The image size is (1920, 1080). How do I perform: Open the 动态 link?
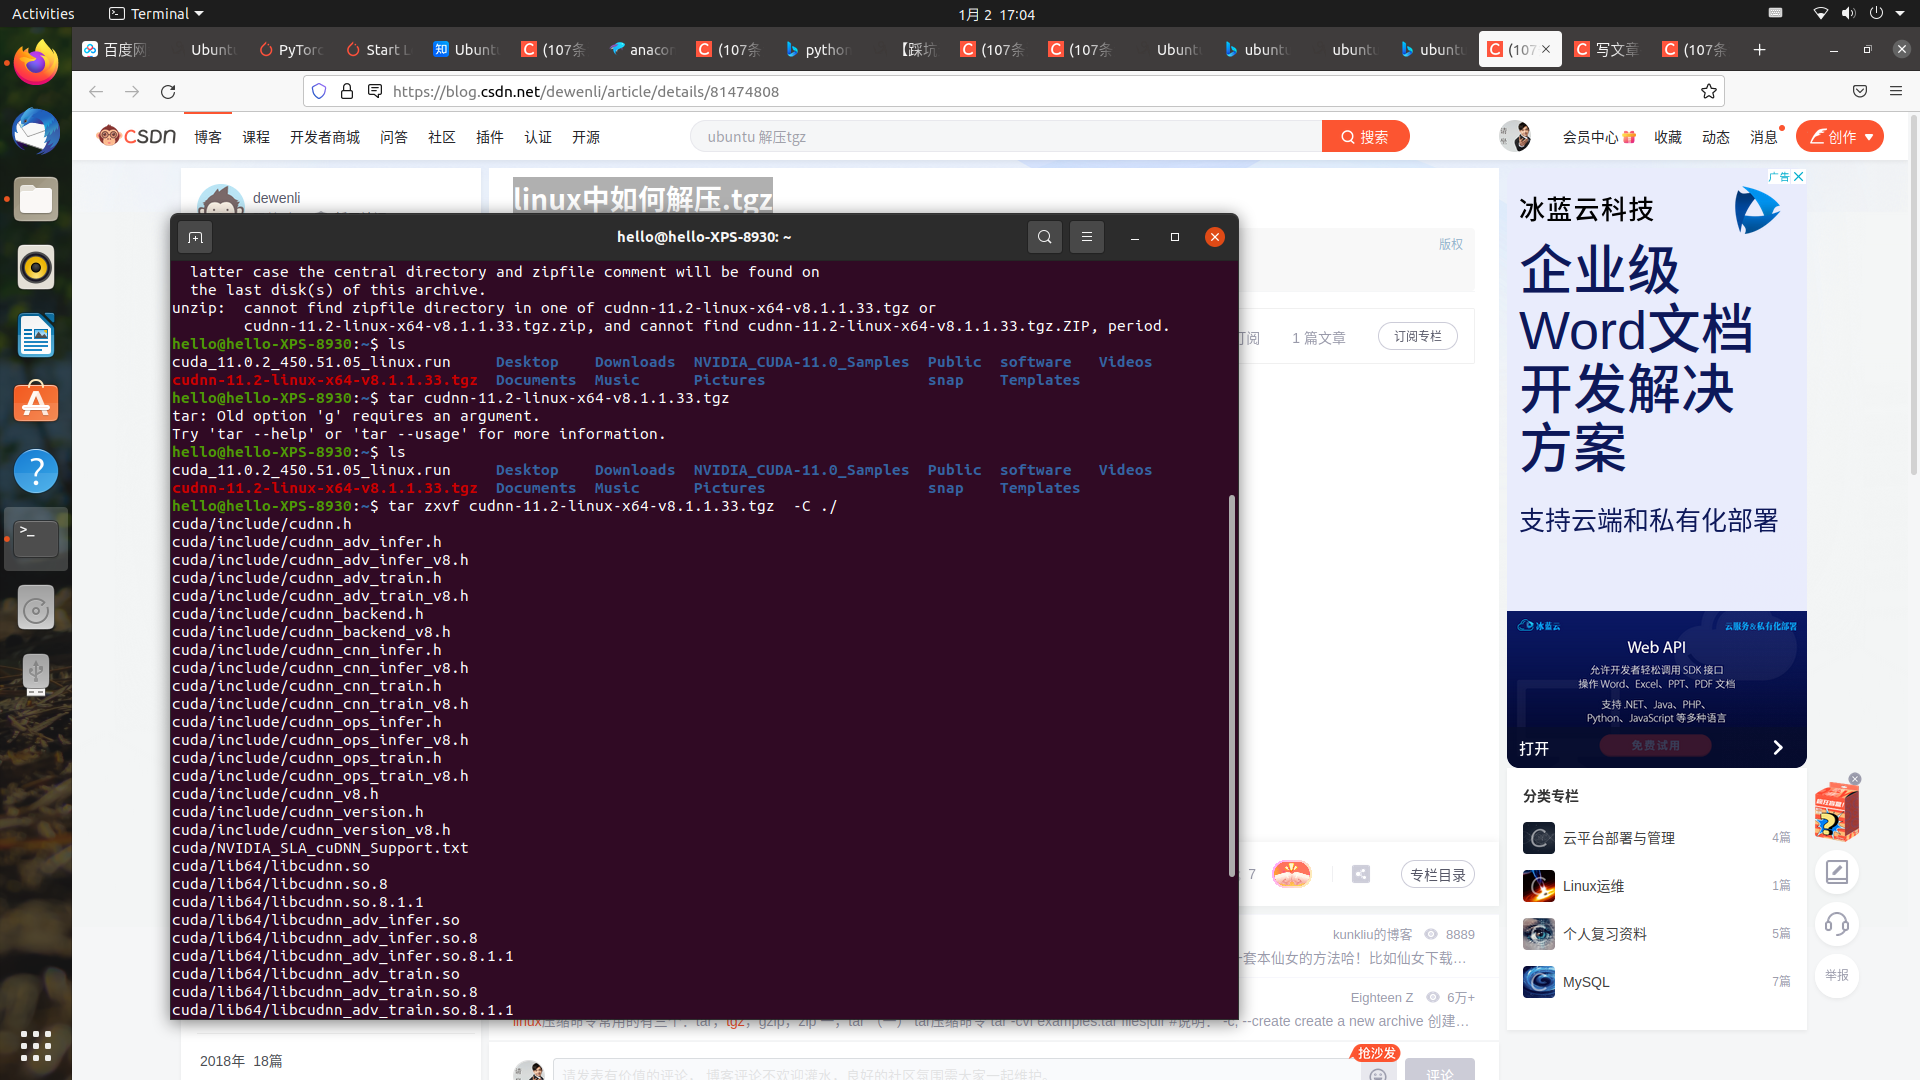pyautogui.click(x=1716, y=137)
